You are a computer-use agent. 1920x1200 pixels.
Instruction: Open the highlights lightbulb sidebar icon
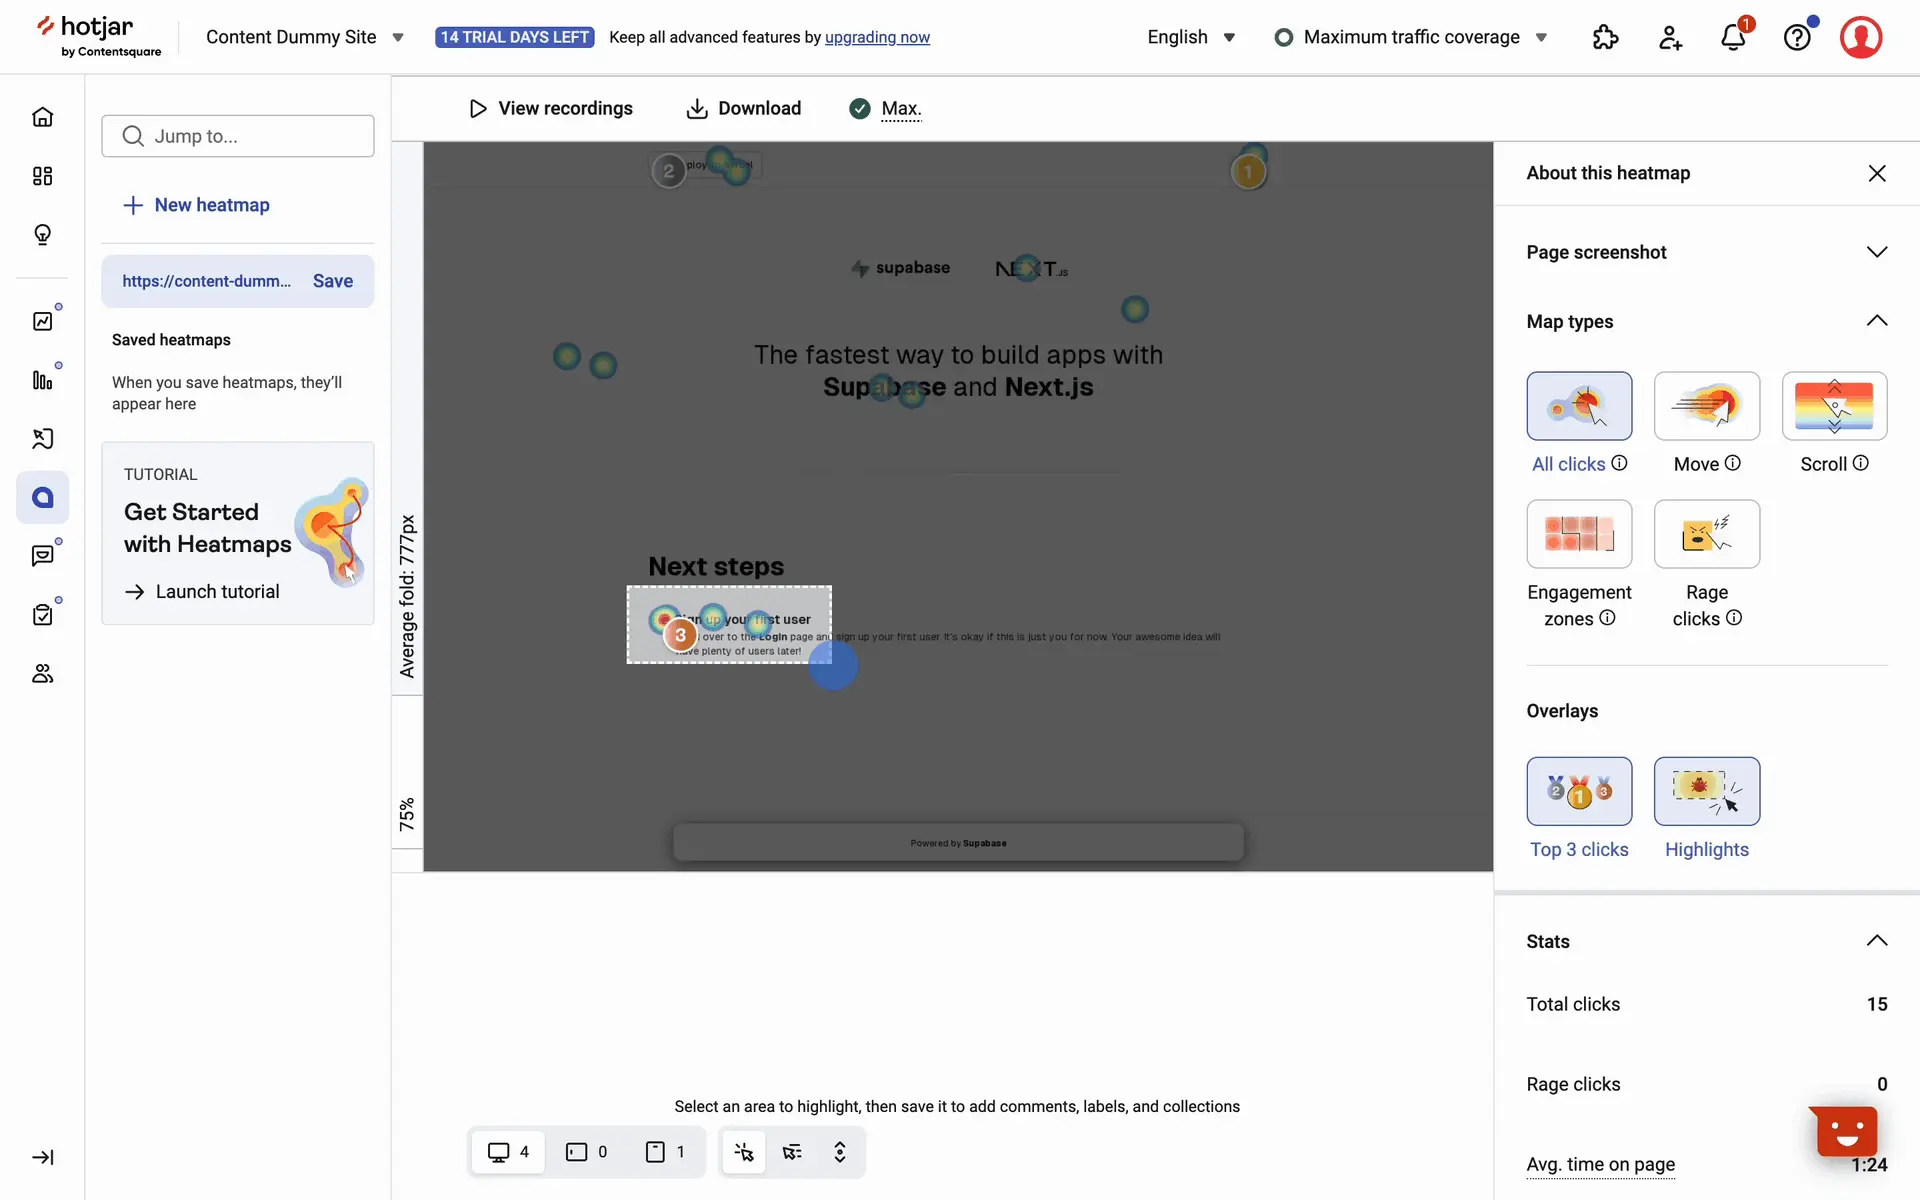point(42,234)
